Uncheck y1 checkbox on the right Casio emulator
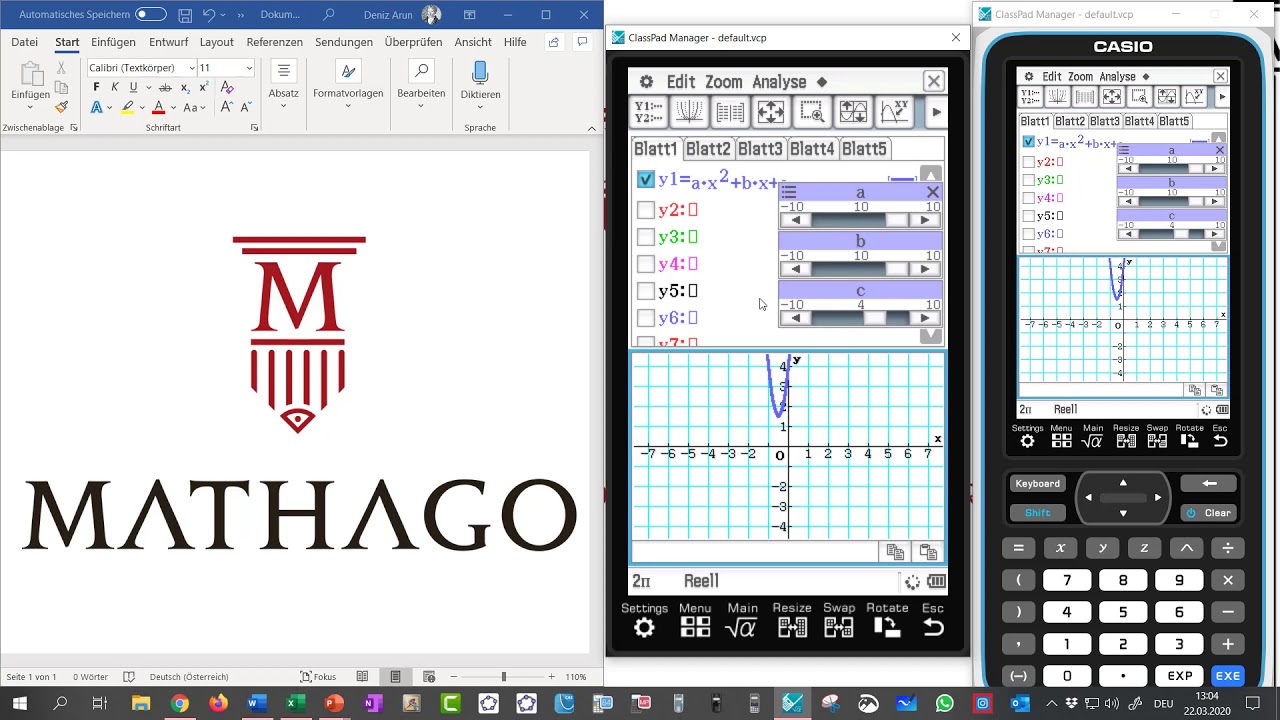1280x720 pixels. [1028, 142]
